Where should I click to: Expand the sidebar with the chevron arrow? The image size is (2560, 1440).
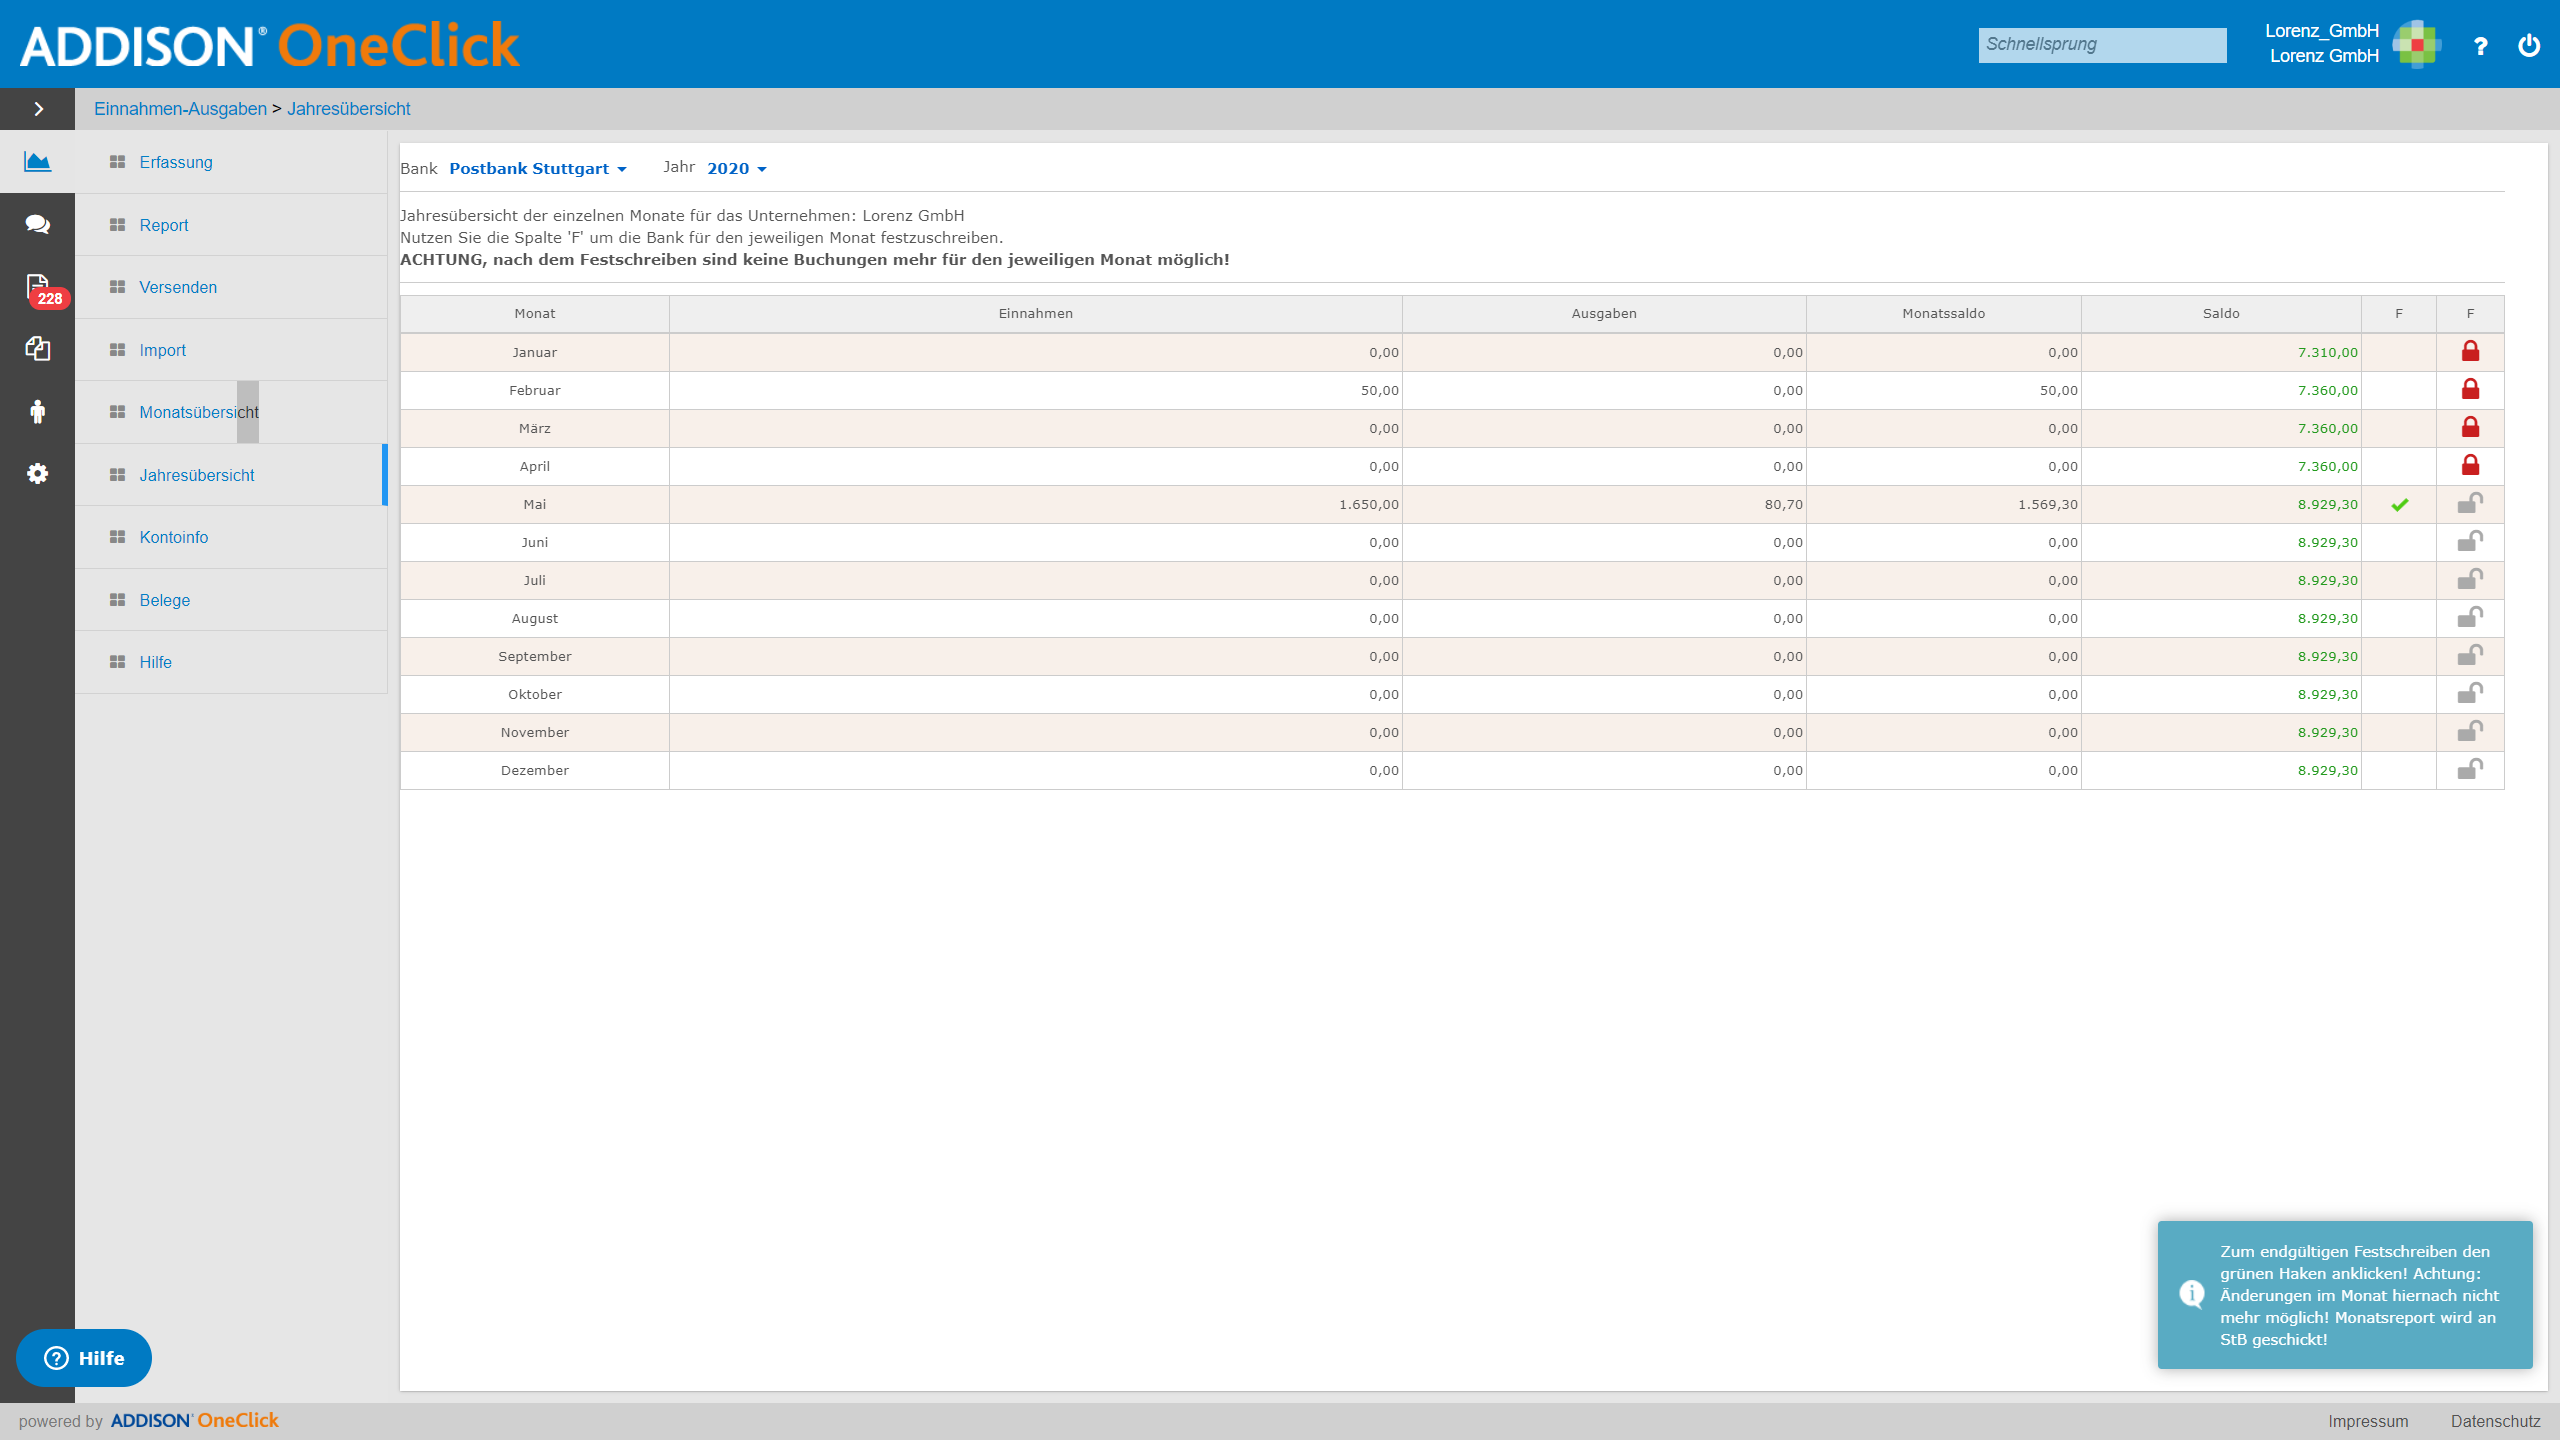point(38,109)
